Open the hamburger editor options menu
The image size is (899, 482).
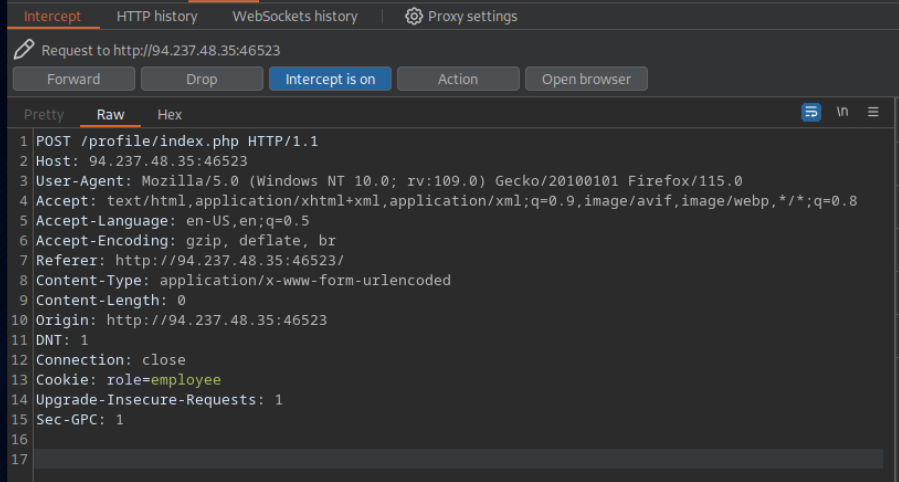pos(873,112)
